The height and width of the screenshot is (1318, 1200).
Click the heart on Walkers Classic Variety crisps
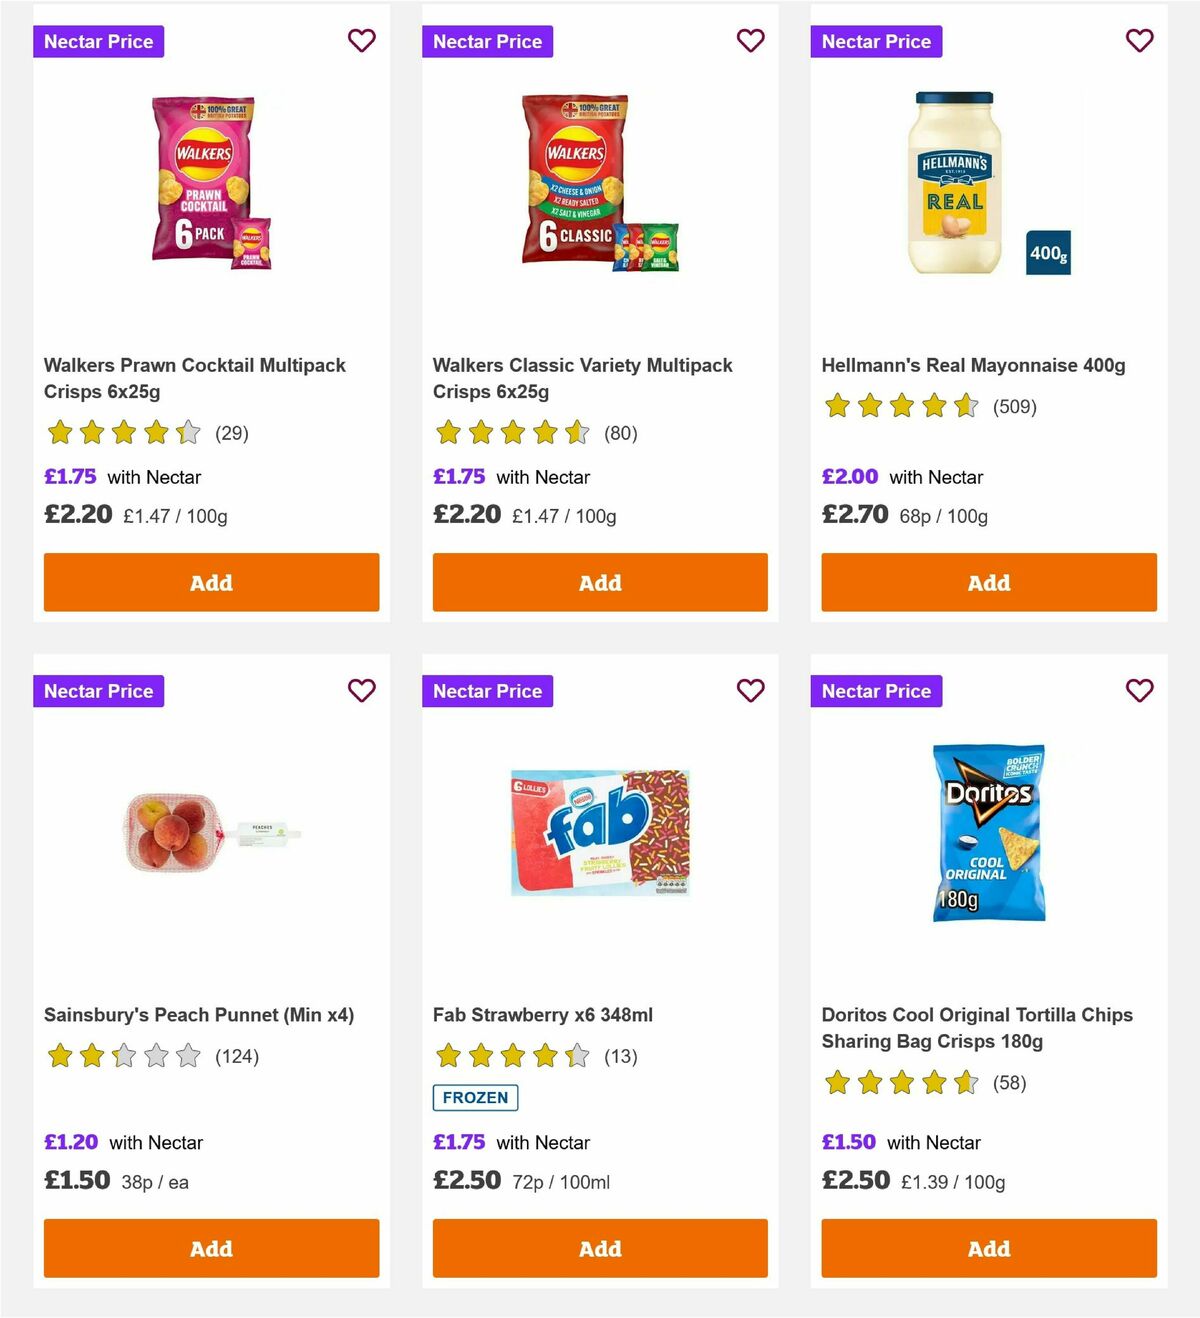pyautogui.click(x=751, y=40)
